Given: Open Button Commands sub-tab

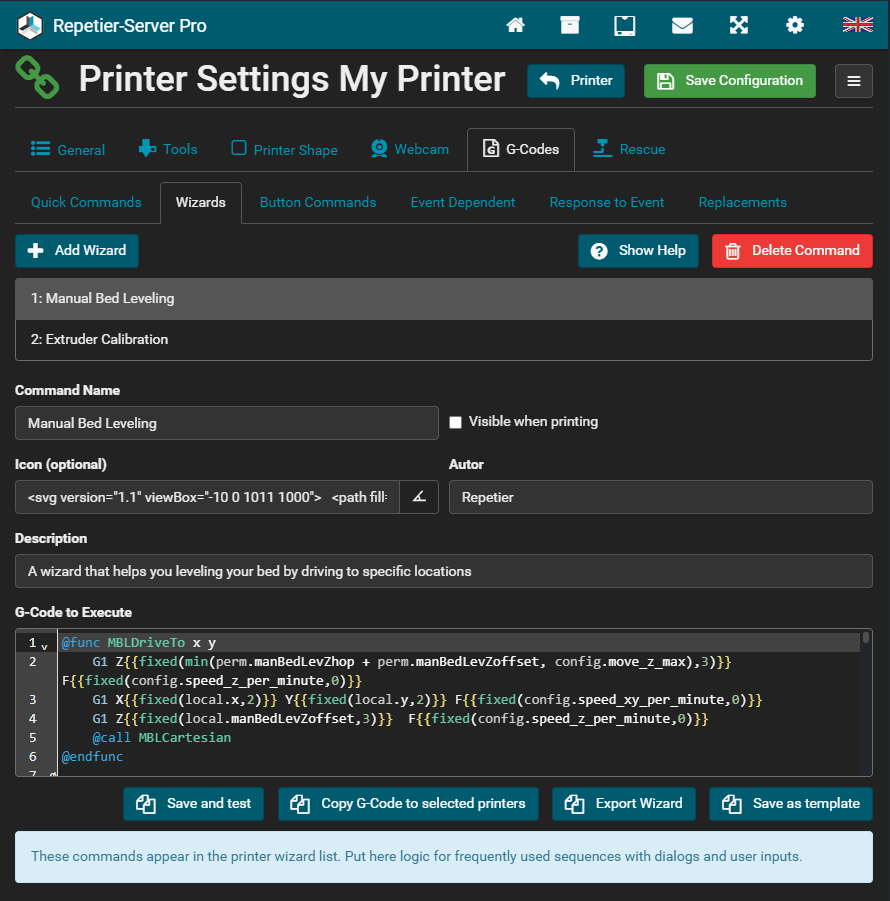Looking at the screenshot, I should [318, 202].
